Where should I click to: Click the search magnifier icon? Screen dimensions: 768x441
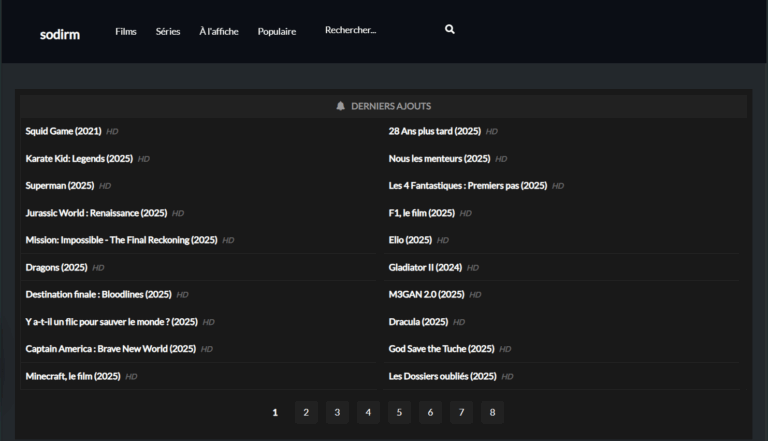(x=450, y=30)
